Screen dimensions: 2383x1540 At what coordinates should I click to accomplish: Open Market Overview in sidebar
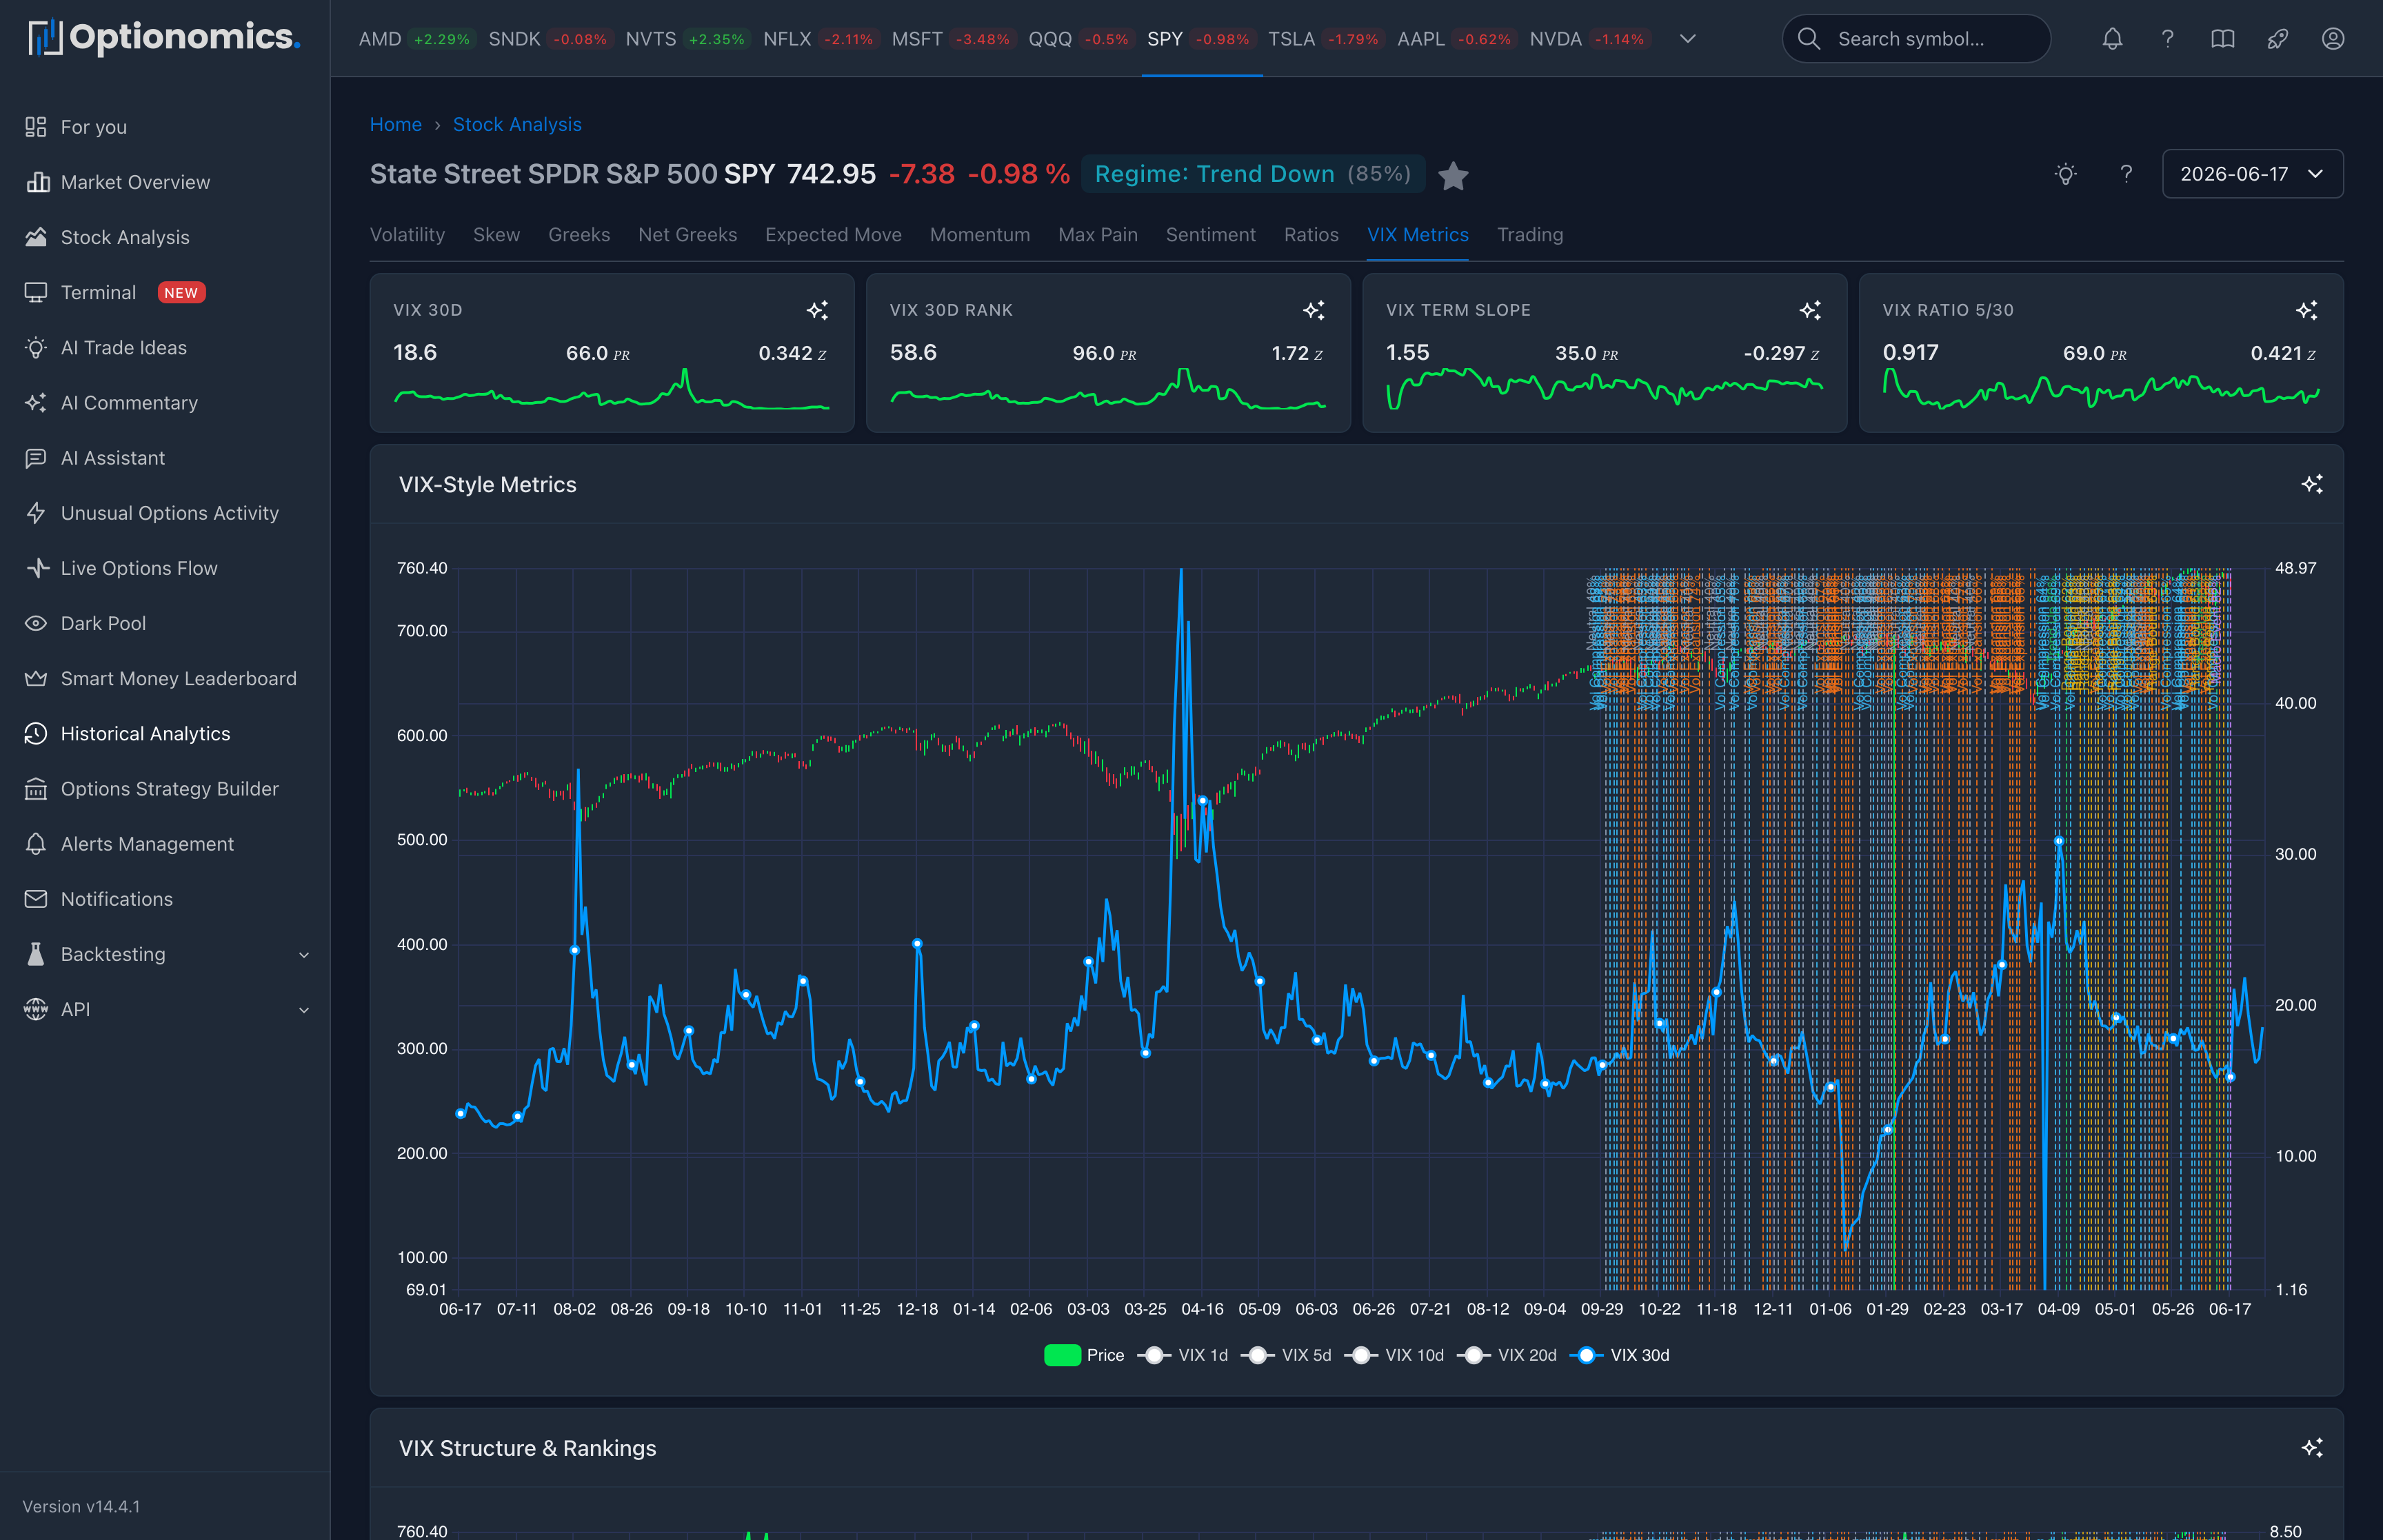(165, 182)
